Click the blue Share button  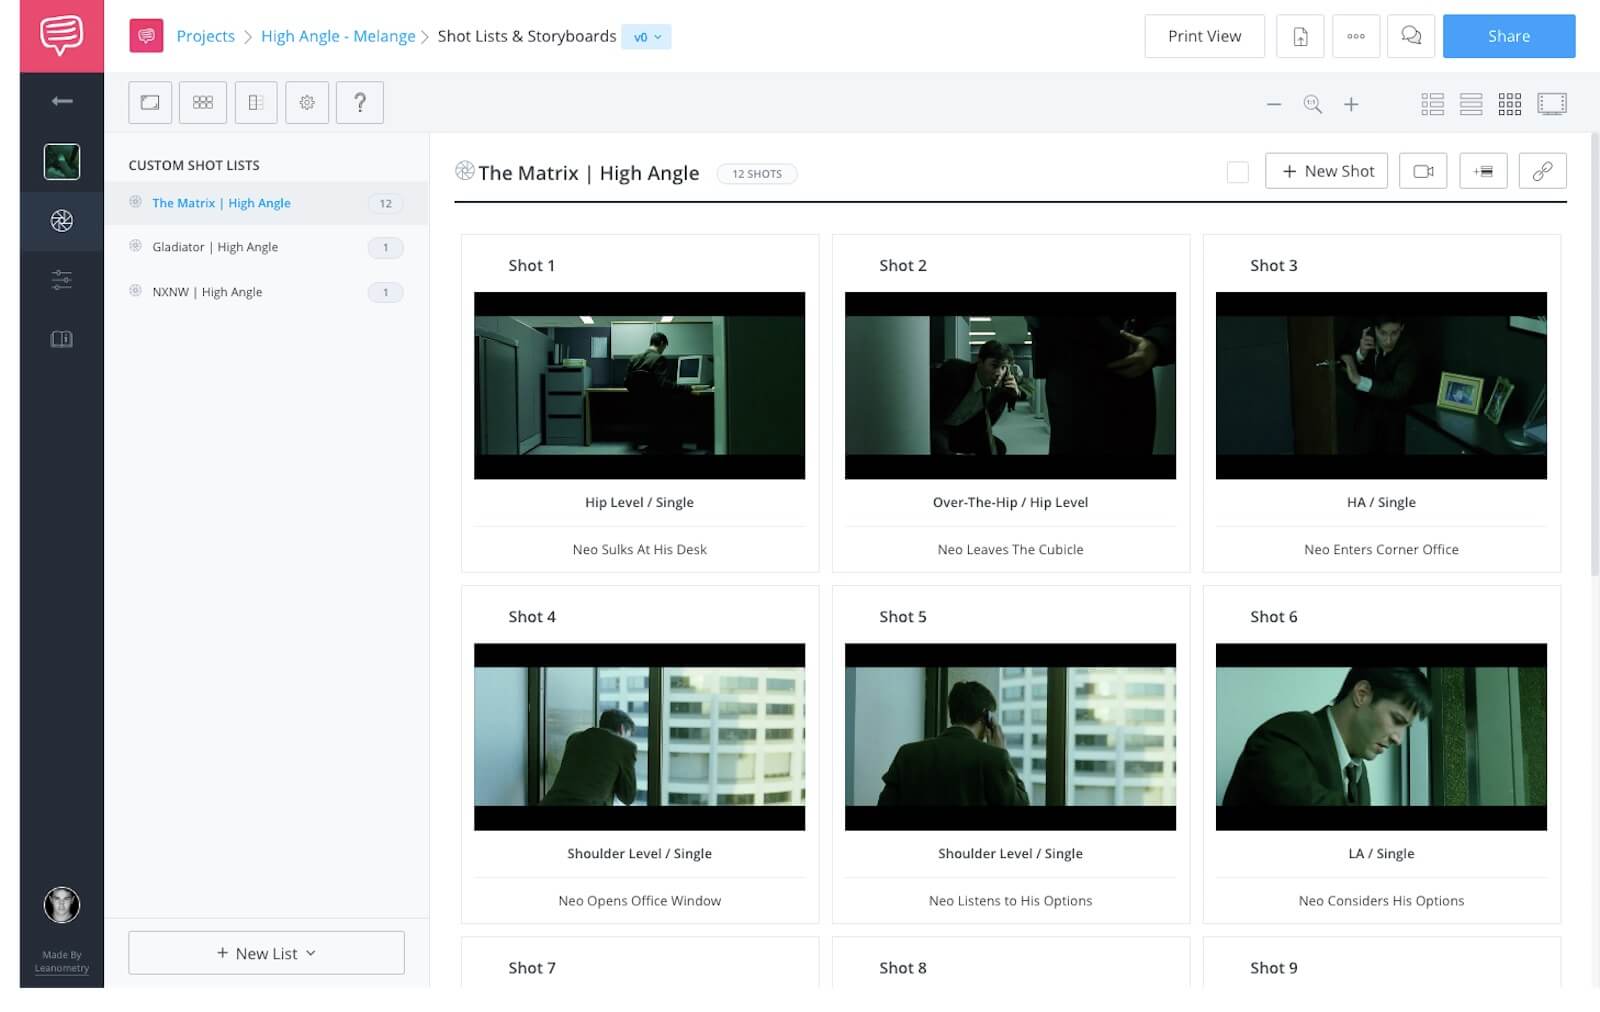pos(1509,36)
